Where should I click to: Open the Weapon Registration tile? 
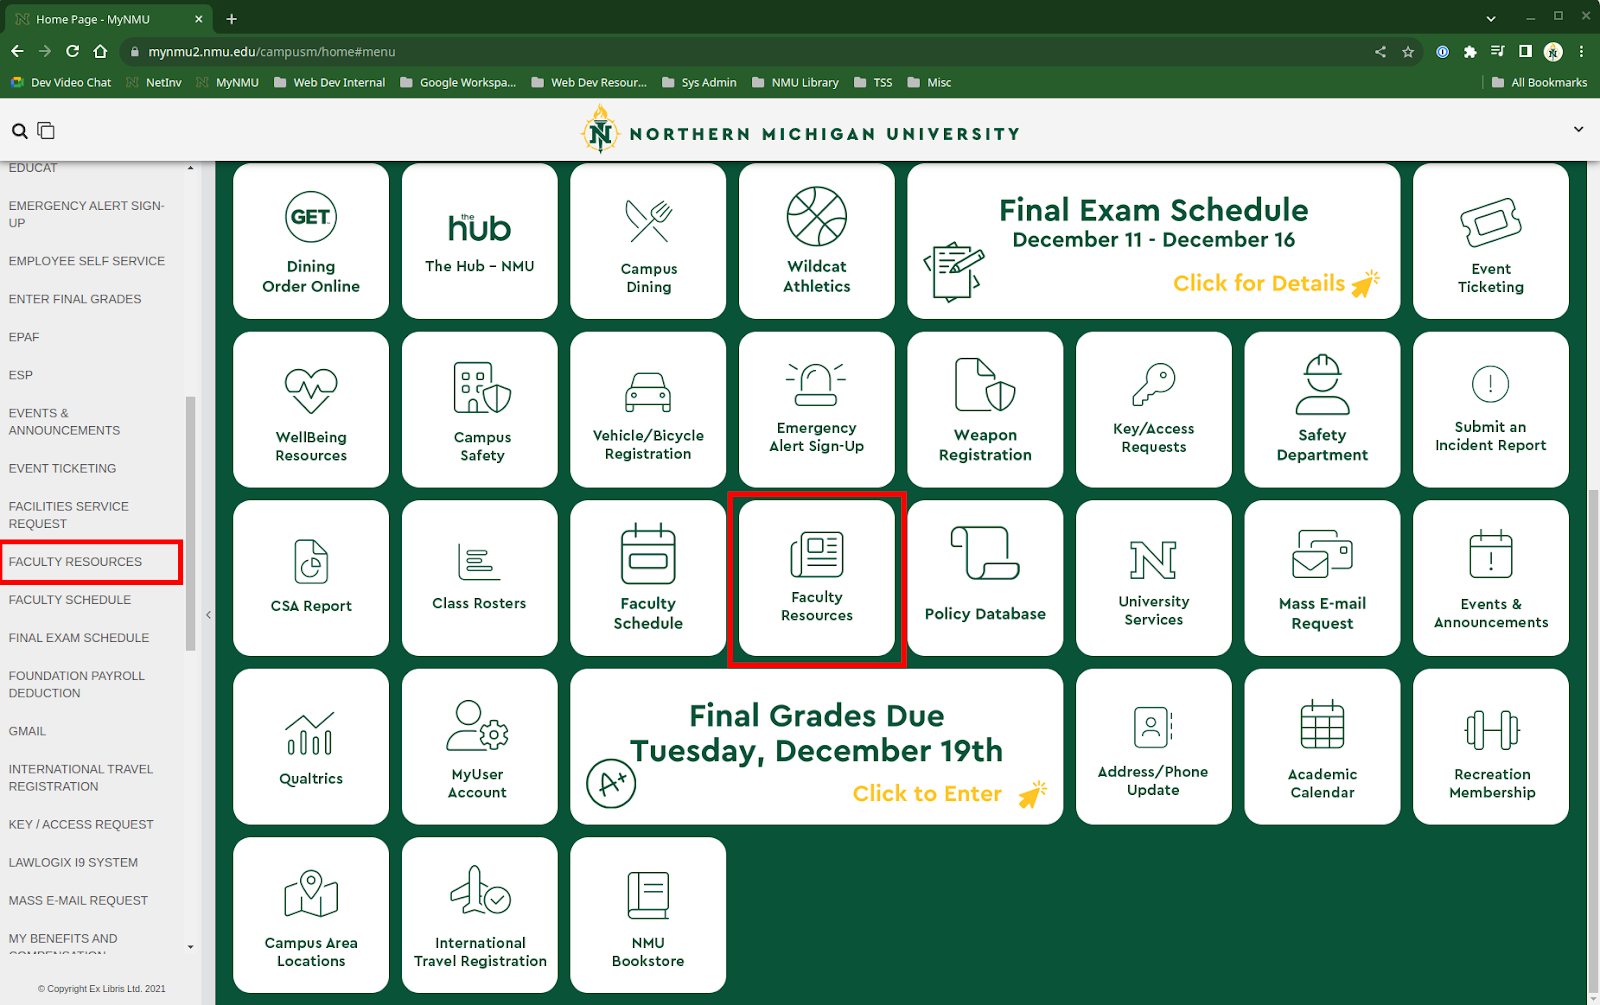pos(985,410)
